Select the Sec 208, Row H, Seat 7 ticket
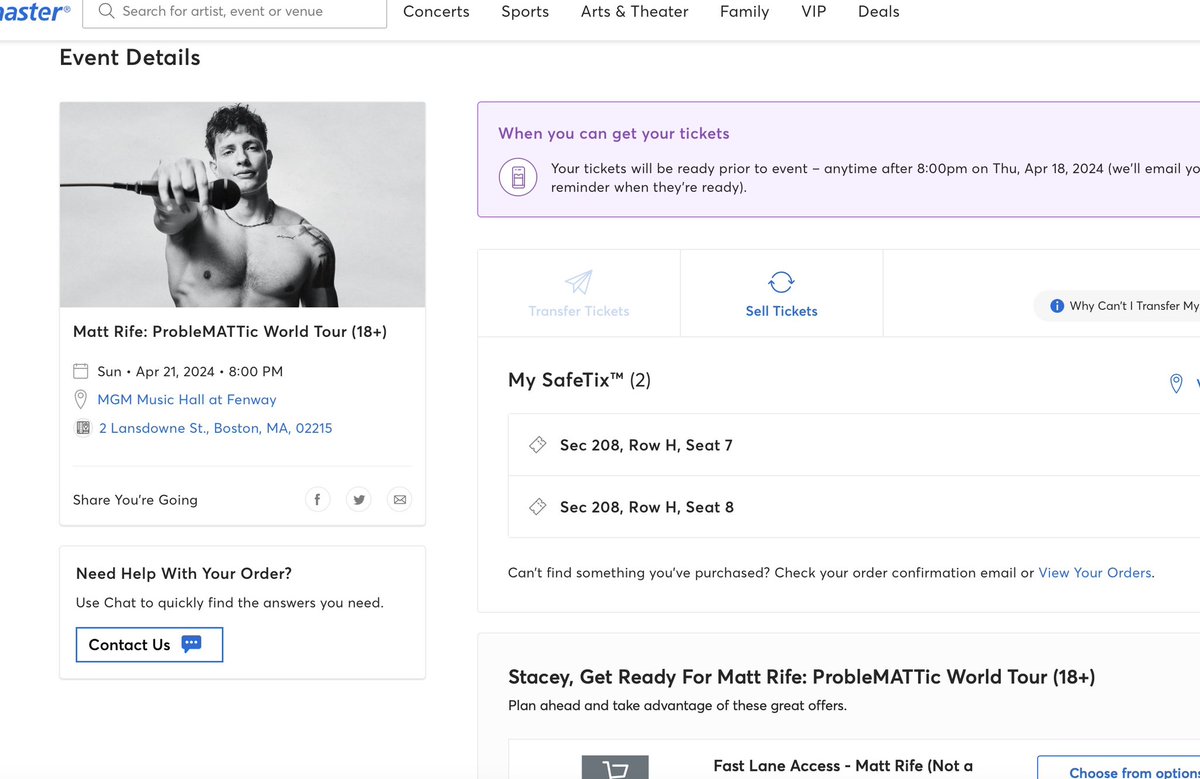The height and width of the screenshot is (779, 1200). (854, 445)
